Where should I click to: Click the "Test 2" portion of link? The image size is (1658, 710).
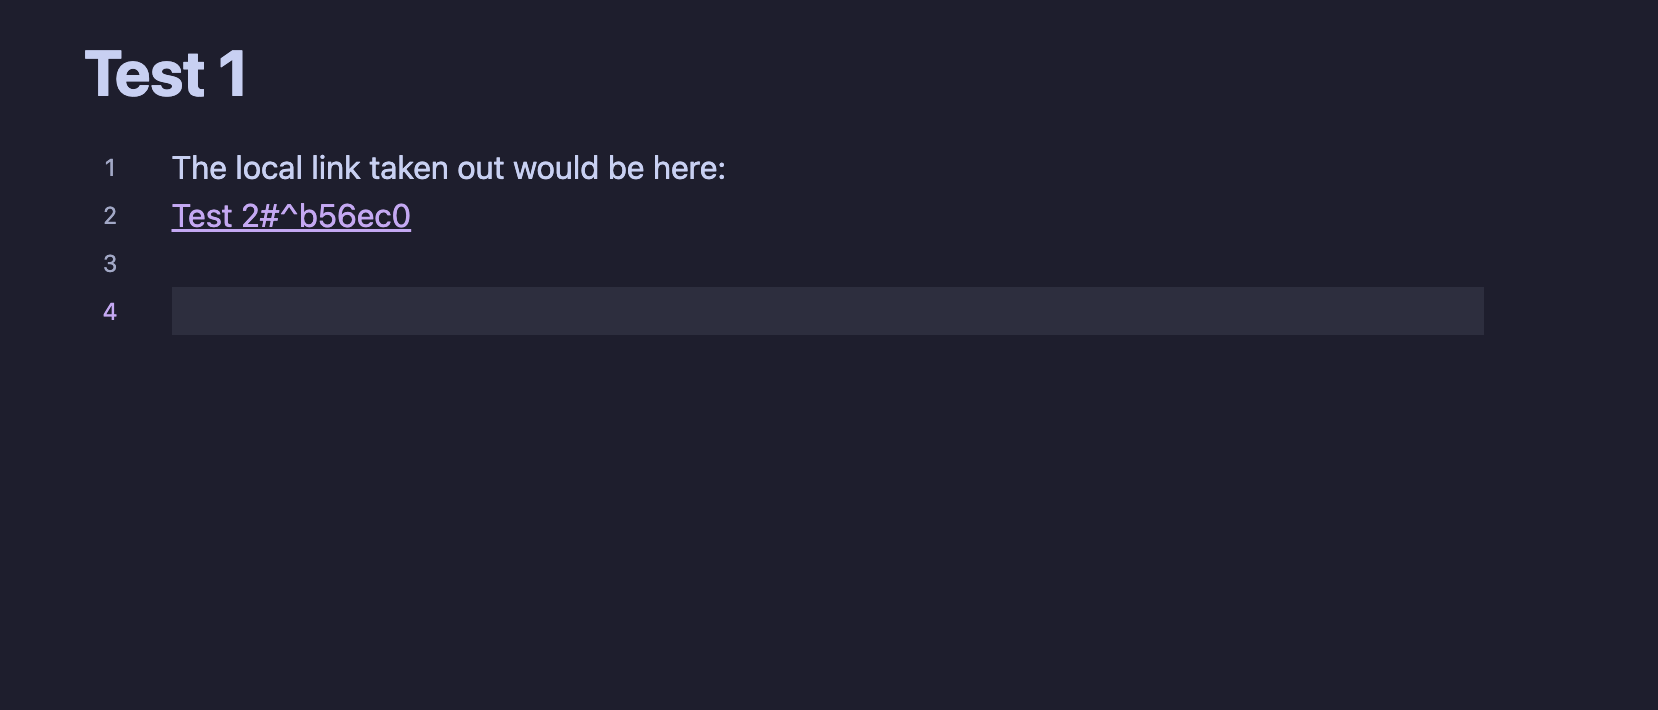coord(215,216)
